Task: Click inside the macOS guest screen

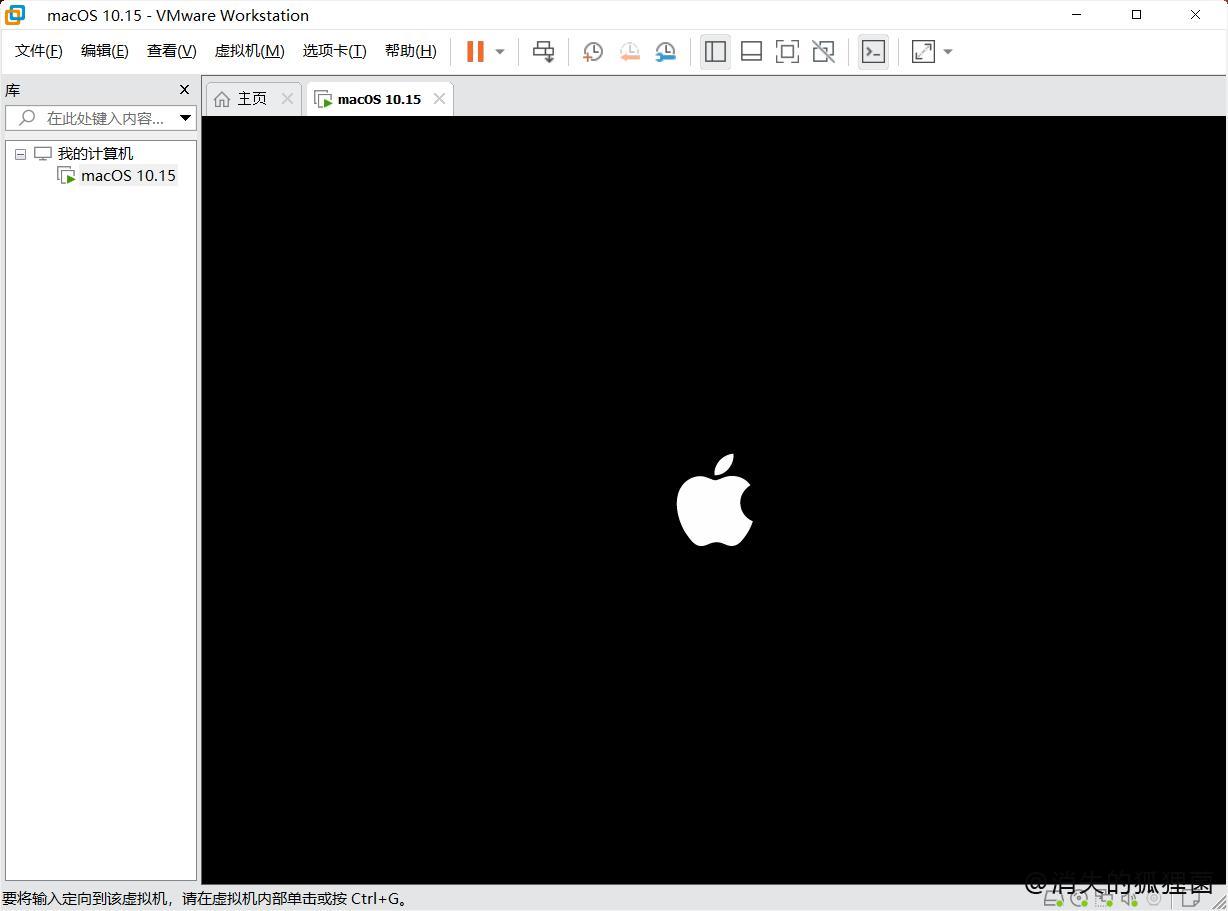Action: (714, 500)
